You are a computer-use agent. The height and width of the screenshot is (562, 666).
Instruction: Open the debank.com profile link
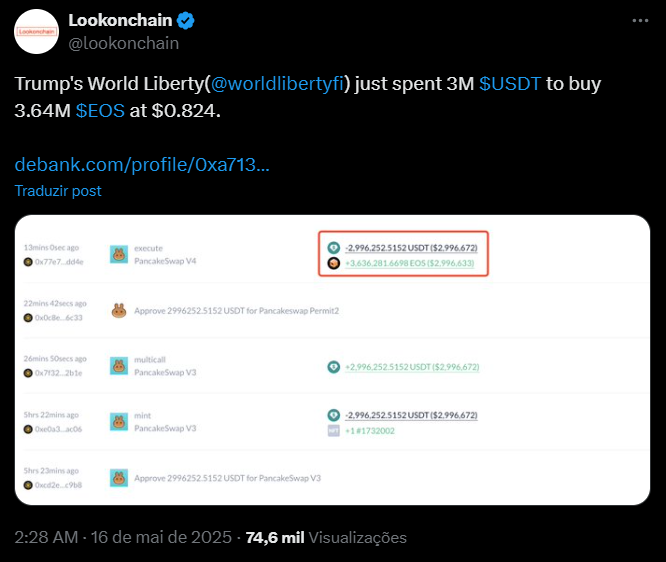142,163
